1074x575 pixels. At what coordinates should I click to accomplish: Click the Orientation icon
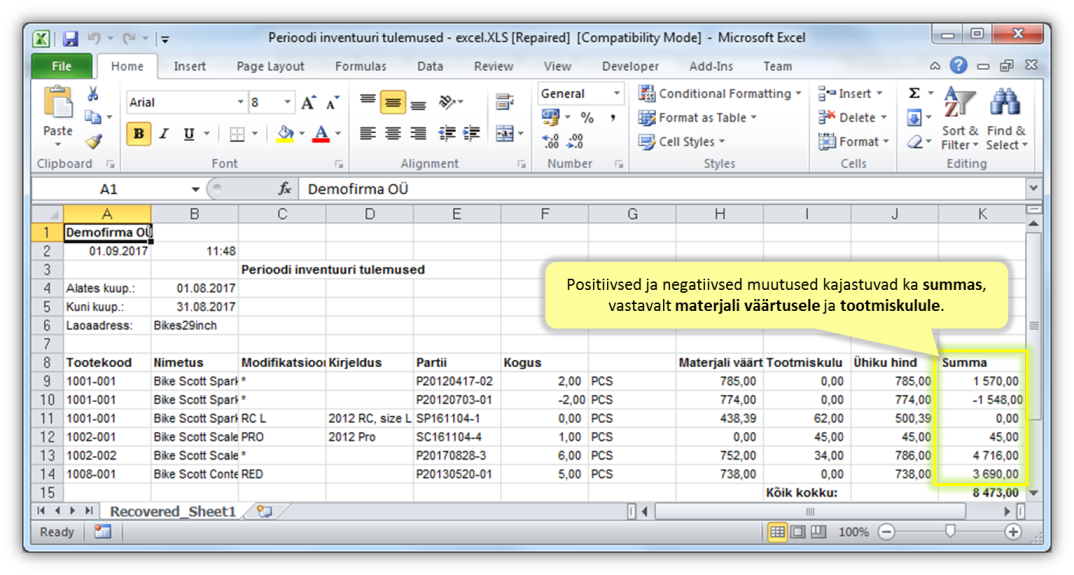click(447, 102)
